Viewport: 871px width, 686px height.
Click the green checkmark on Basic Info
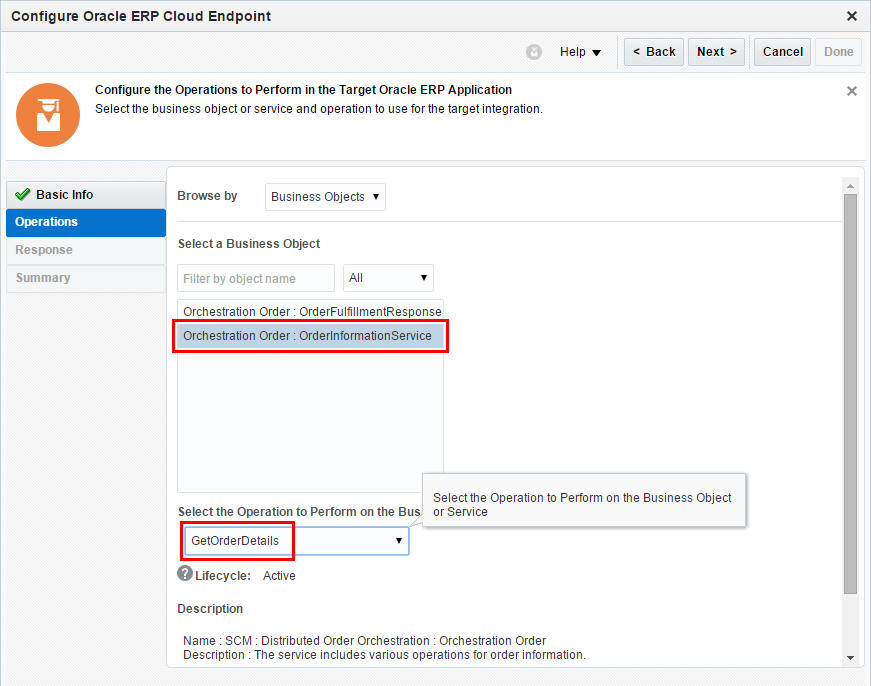point(23,194)
